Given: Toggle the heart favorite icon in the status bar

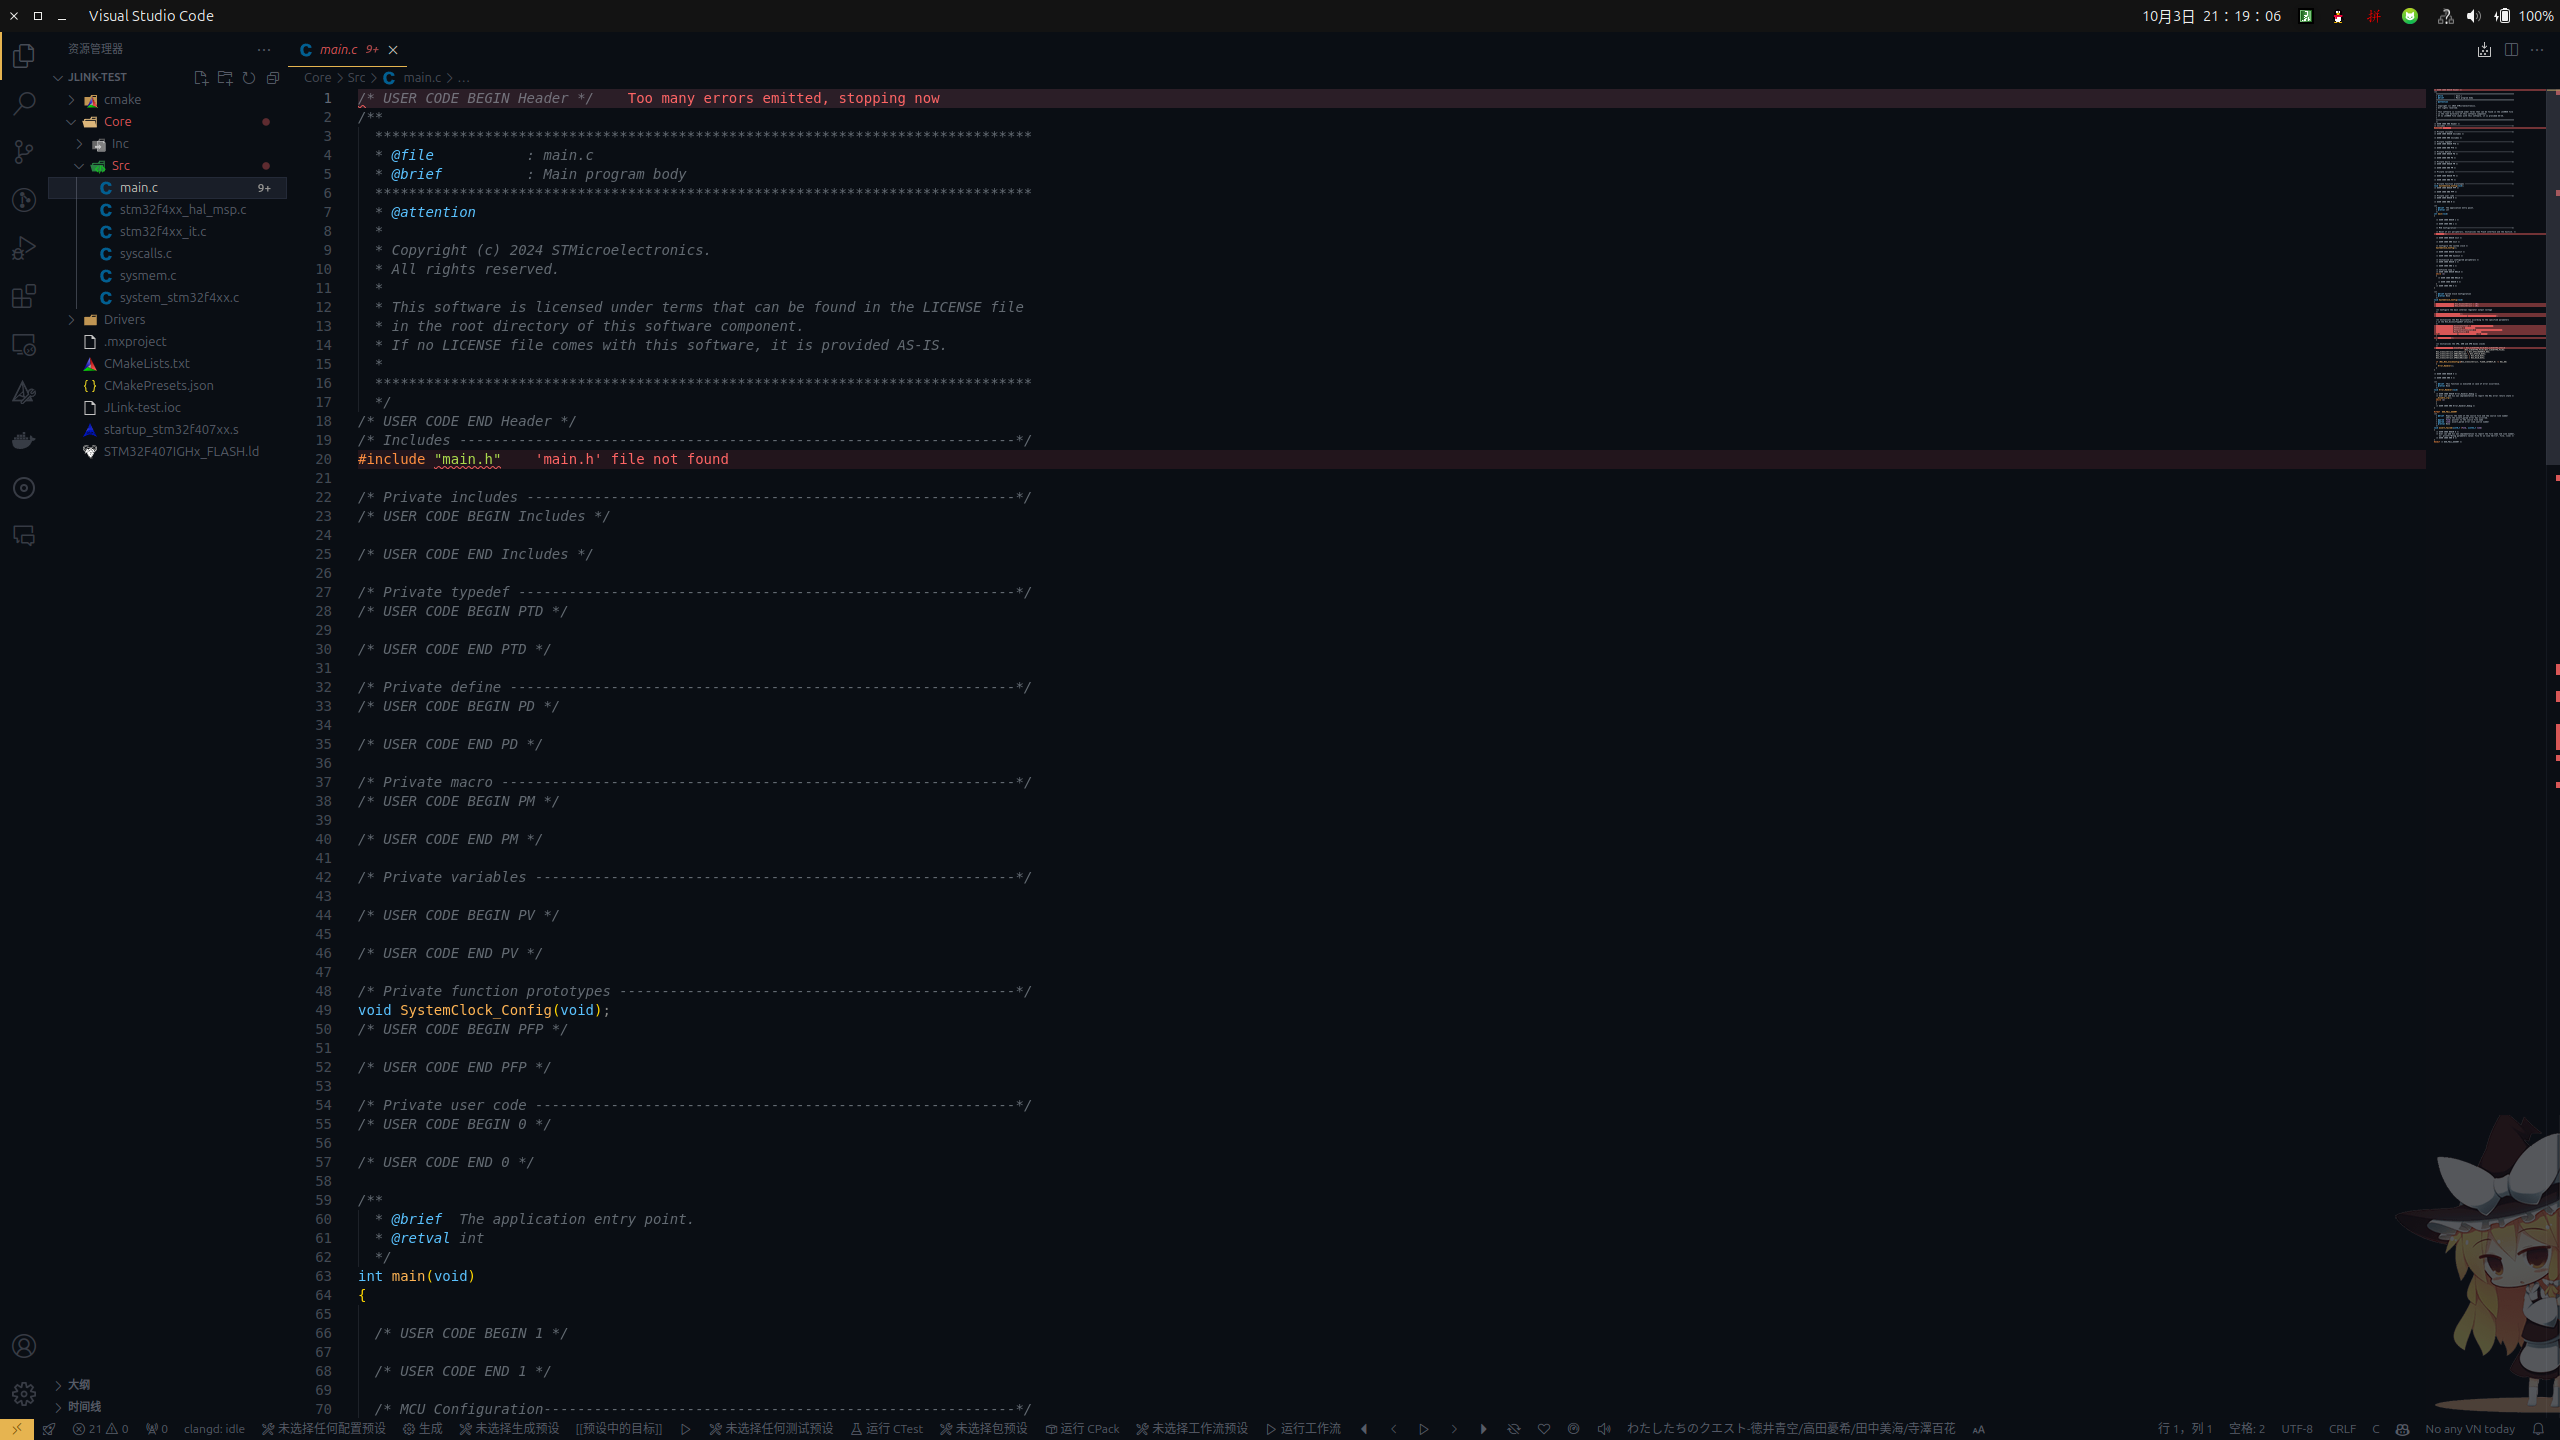Looking at the screenshot, I should (1544, 1429).
